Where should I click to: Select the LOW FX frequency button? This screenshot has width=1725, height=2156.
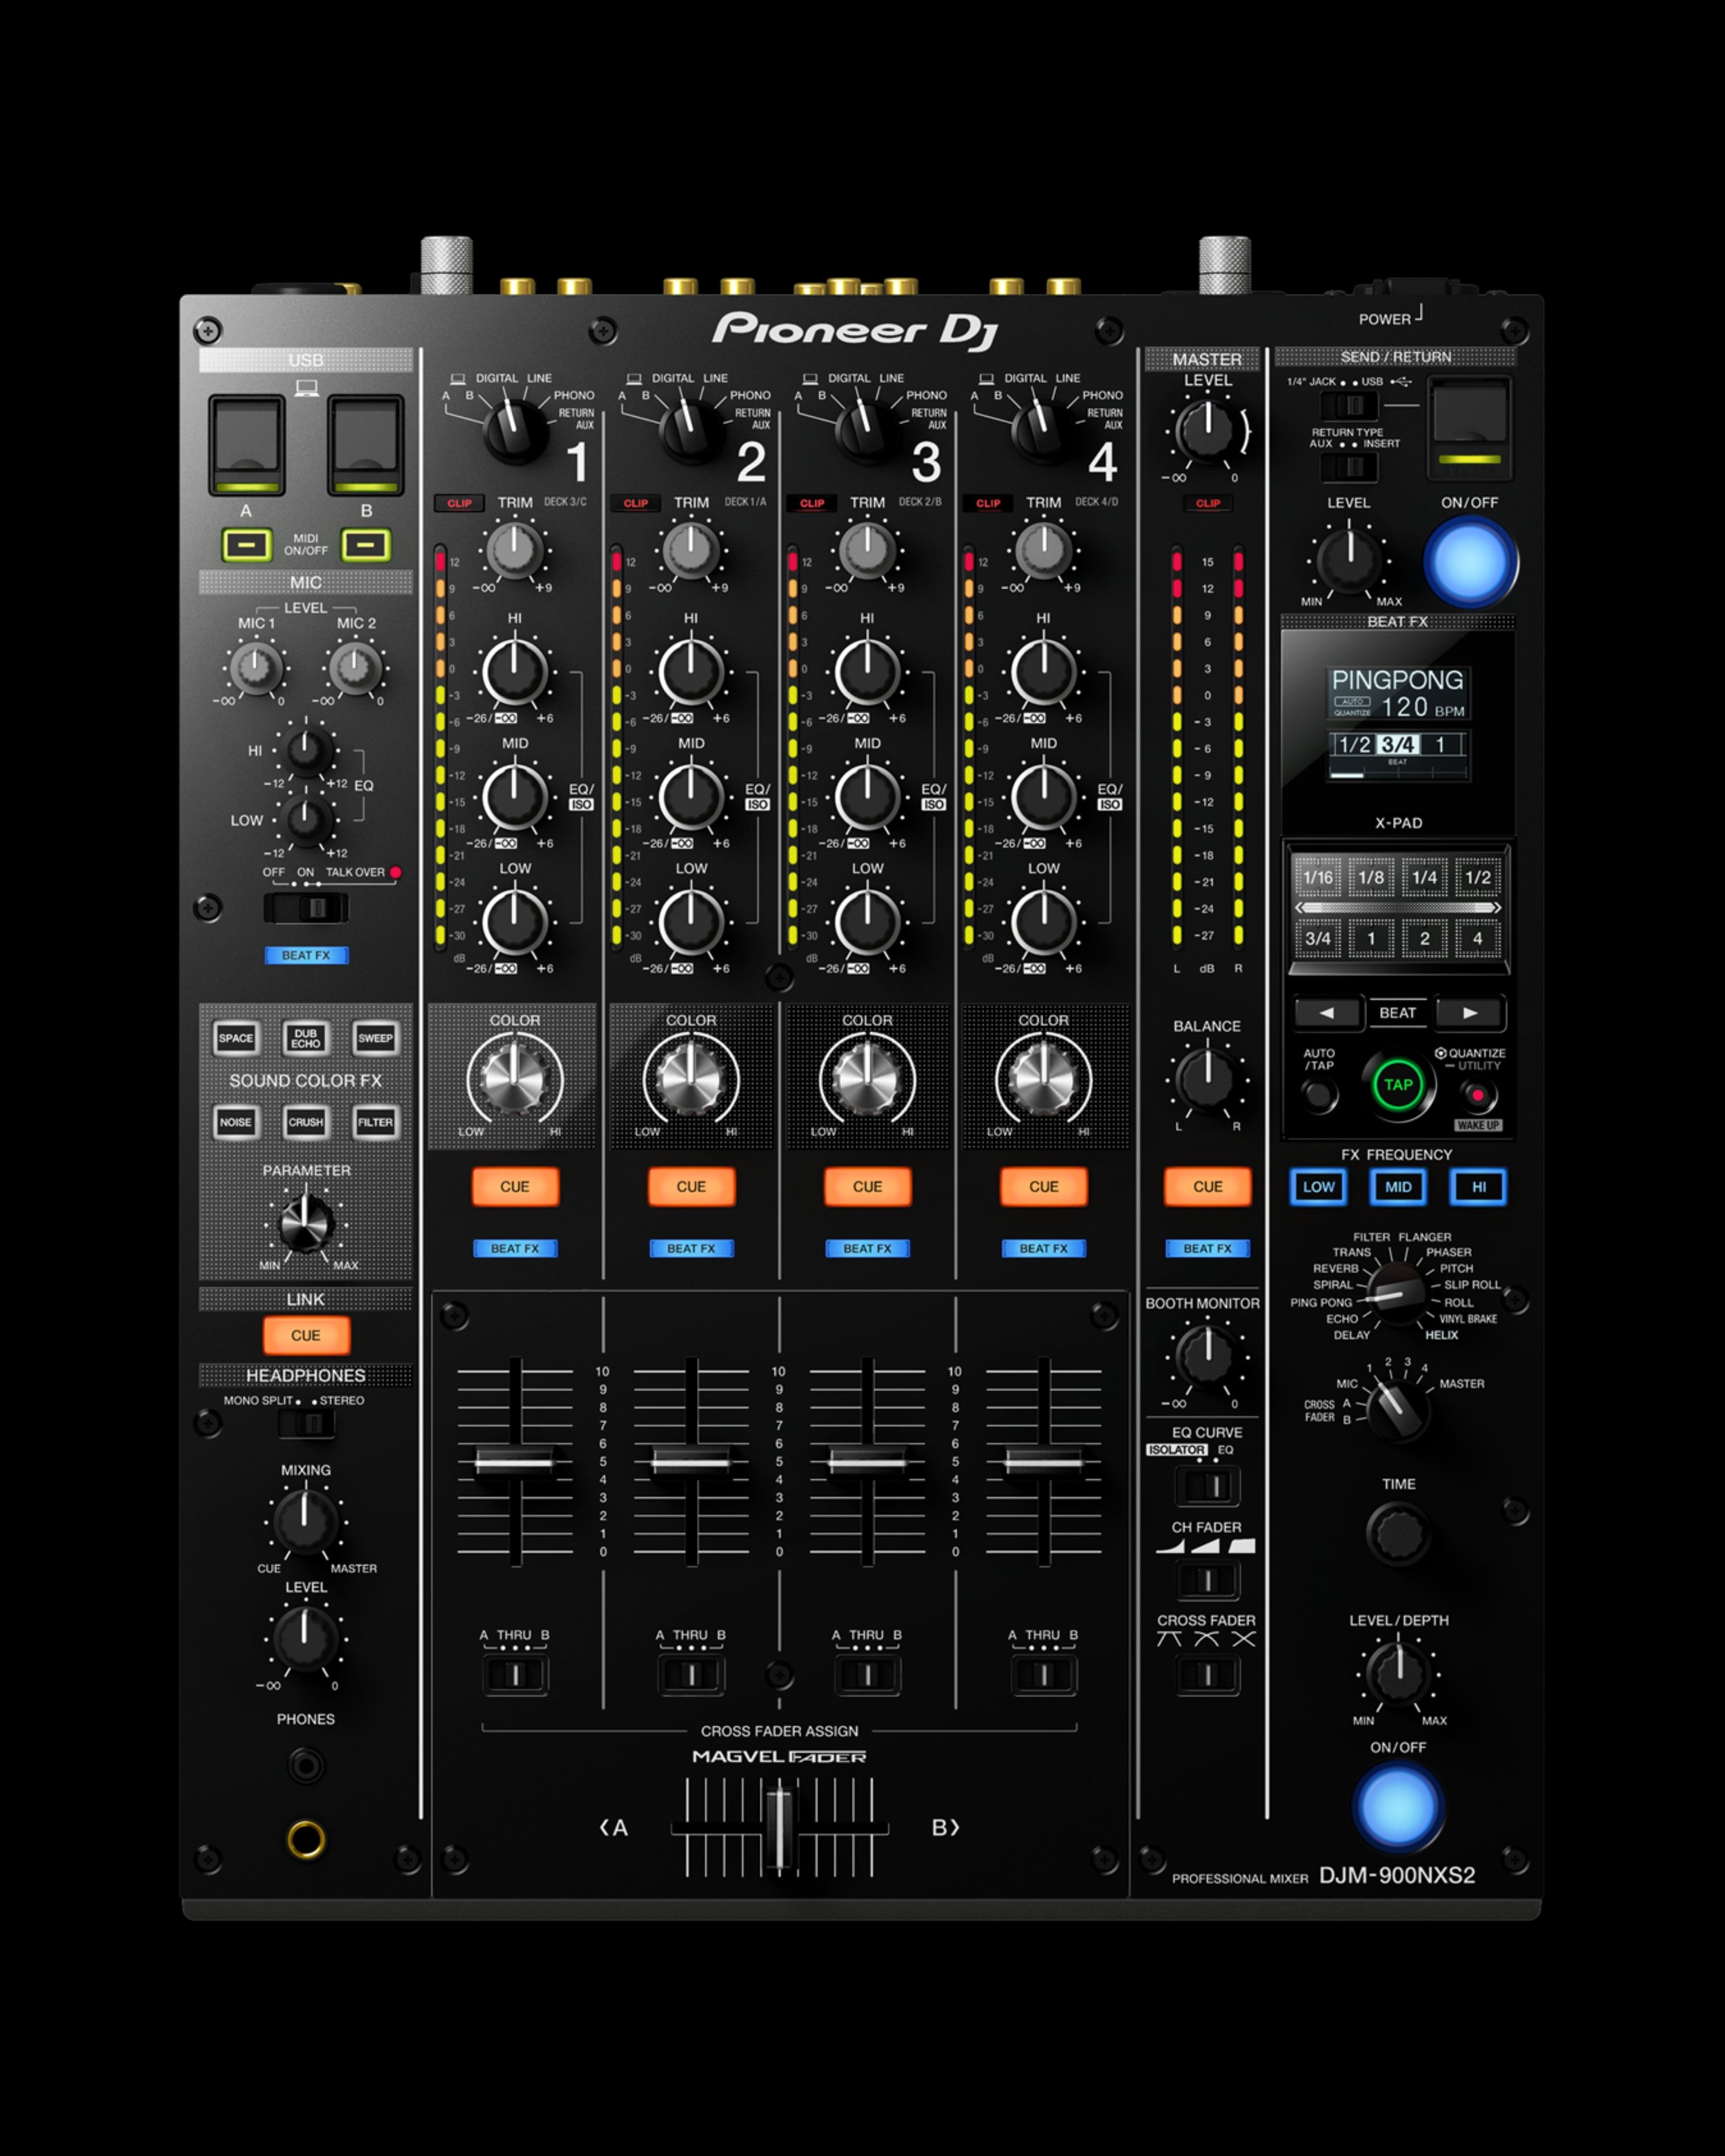[1318, 1187]
